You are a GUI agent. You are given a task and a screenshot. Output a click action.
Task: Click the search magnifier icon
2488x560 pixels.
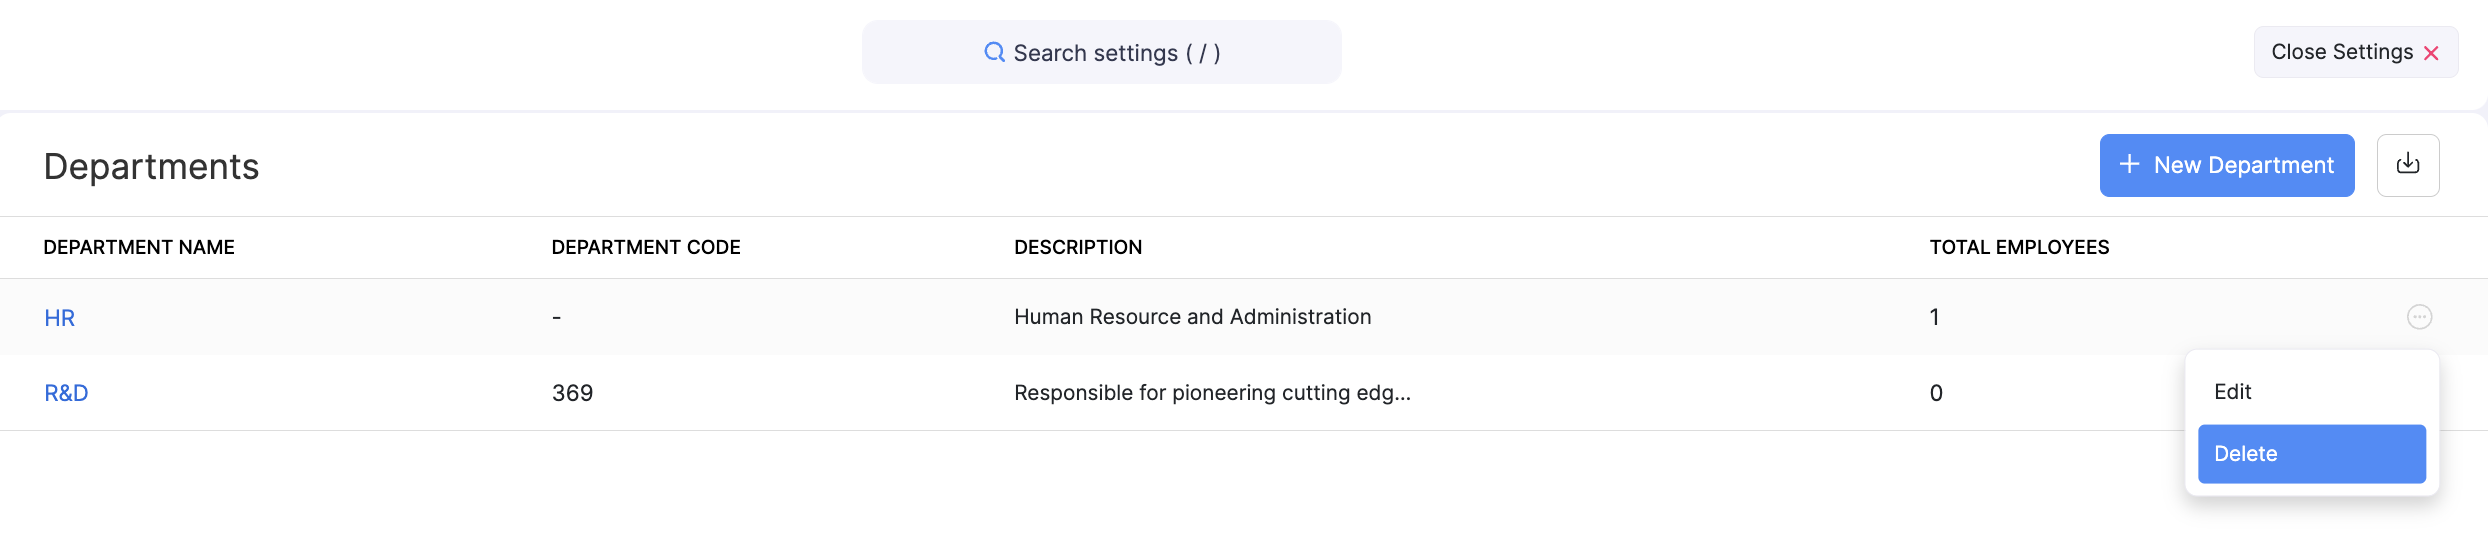coord(994,52)
